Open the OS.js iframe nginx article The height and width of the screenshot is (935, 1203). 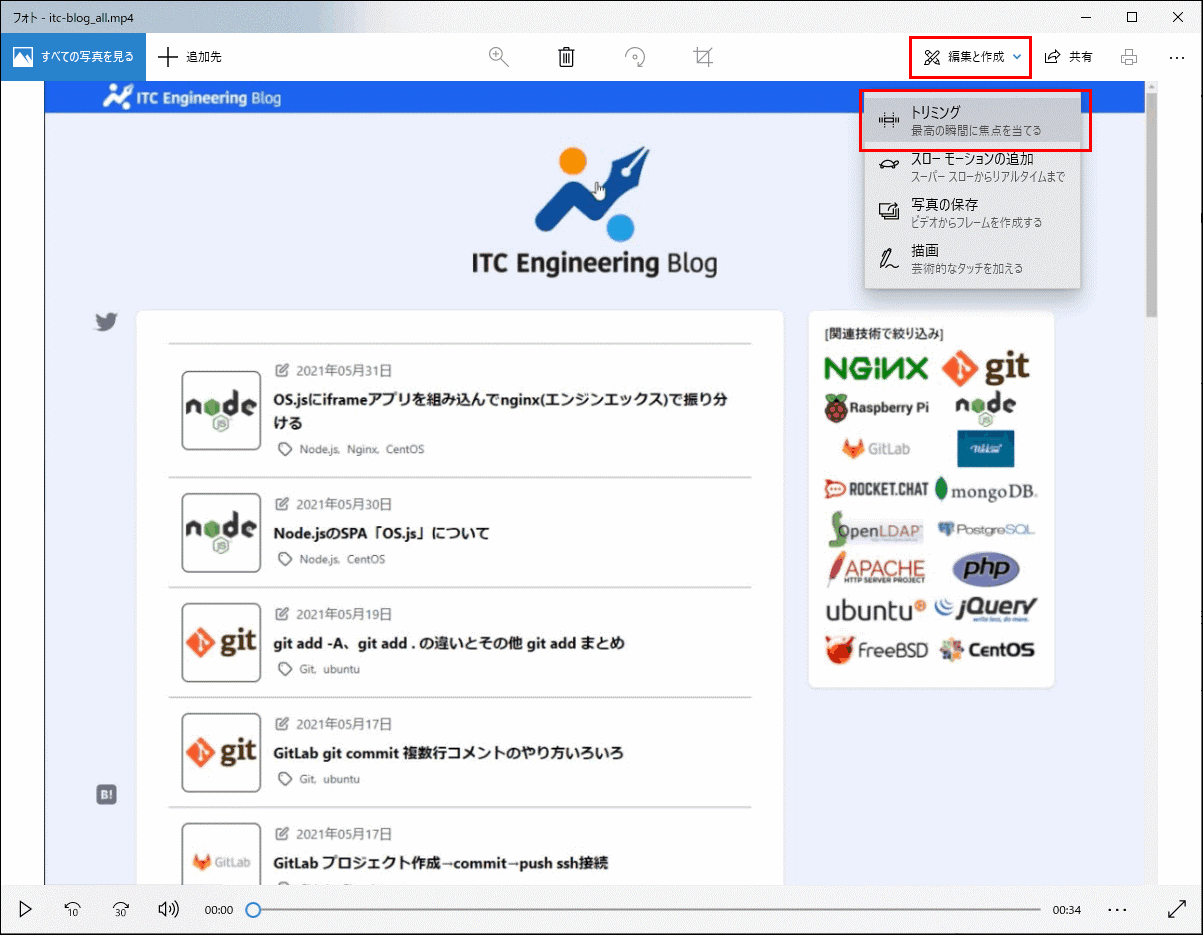point(500,410)
